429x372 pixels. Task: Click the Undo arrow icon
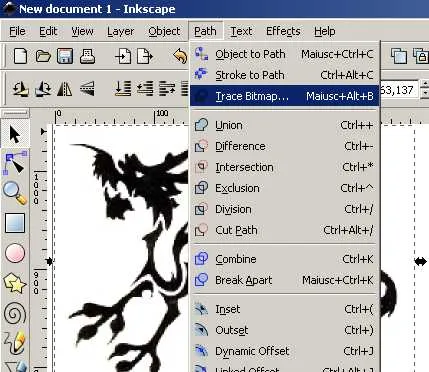click(180, 56)
